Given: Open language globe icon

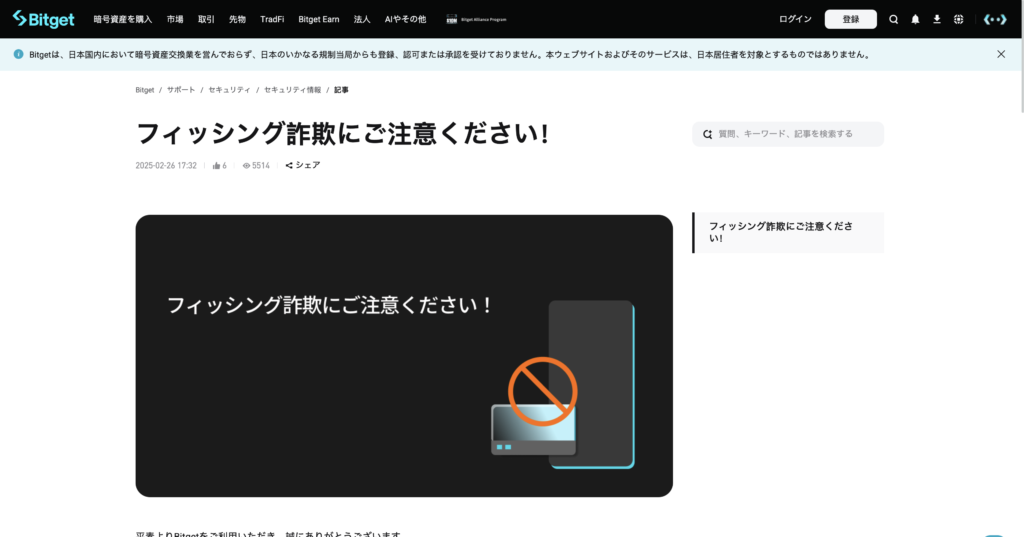Looking at the screenshot, I should coord(958,20).
